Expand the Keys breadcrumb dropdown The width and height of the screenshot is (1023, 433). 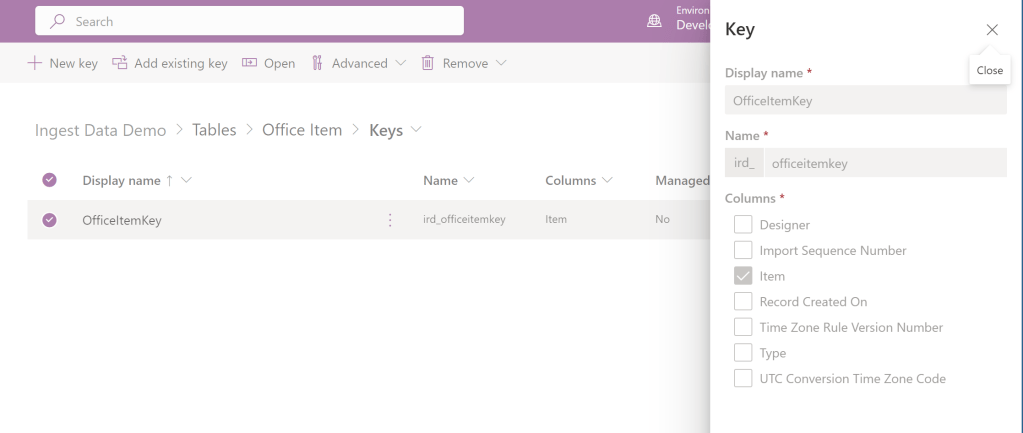tap(416, 130)
